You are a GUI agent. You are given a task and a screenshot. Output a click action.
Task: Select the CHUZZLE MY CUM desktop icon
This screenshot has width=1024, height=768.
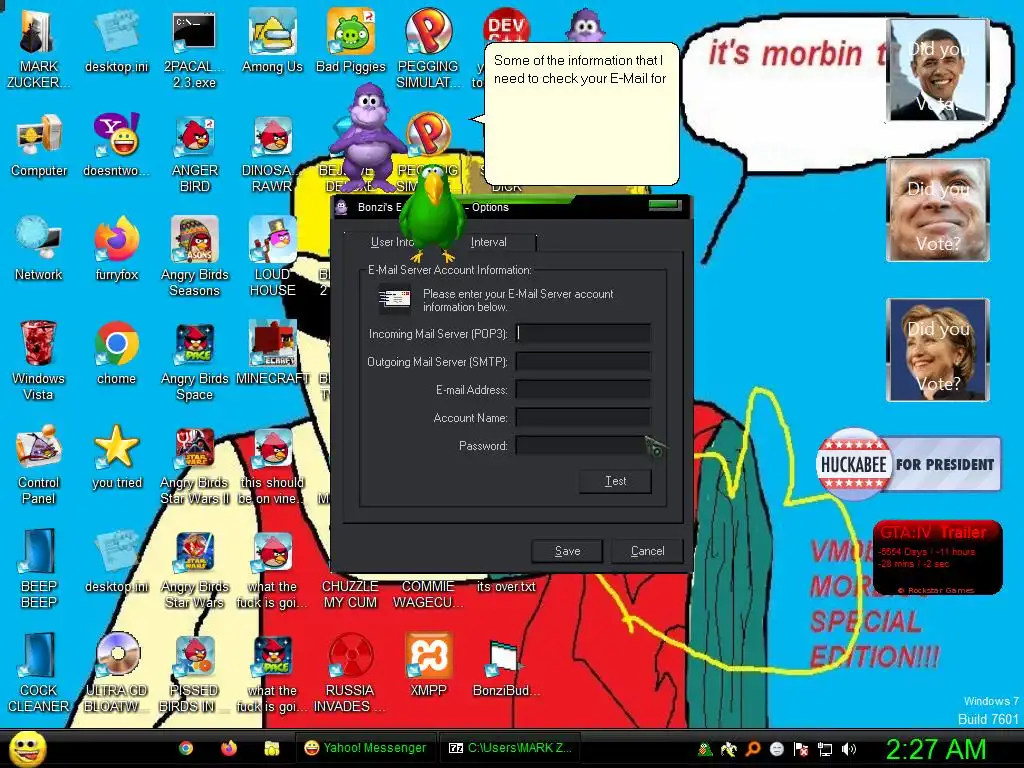click(351, 594)
